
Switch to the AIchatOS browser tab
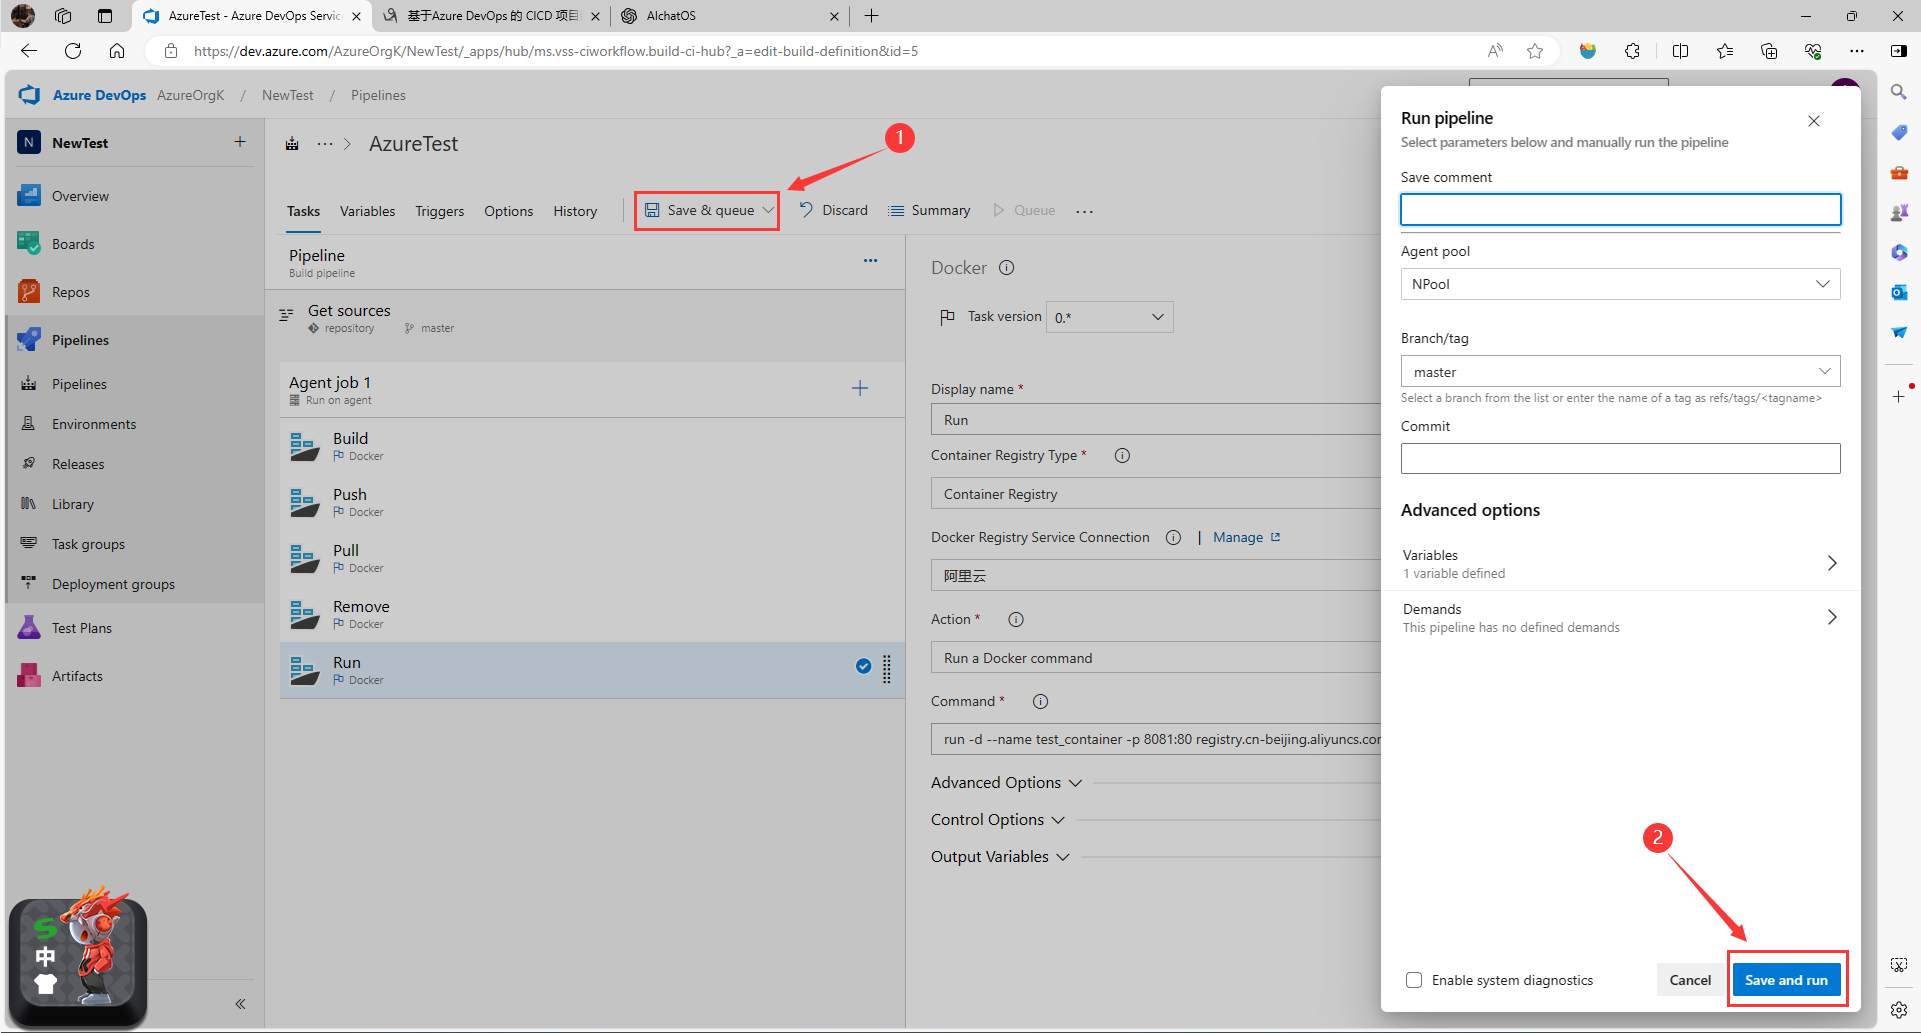pos(728,16)
